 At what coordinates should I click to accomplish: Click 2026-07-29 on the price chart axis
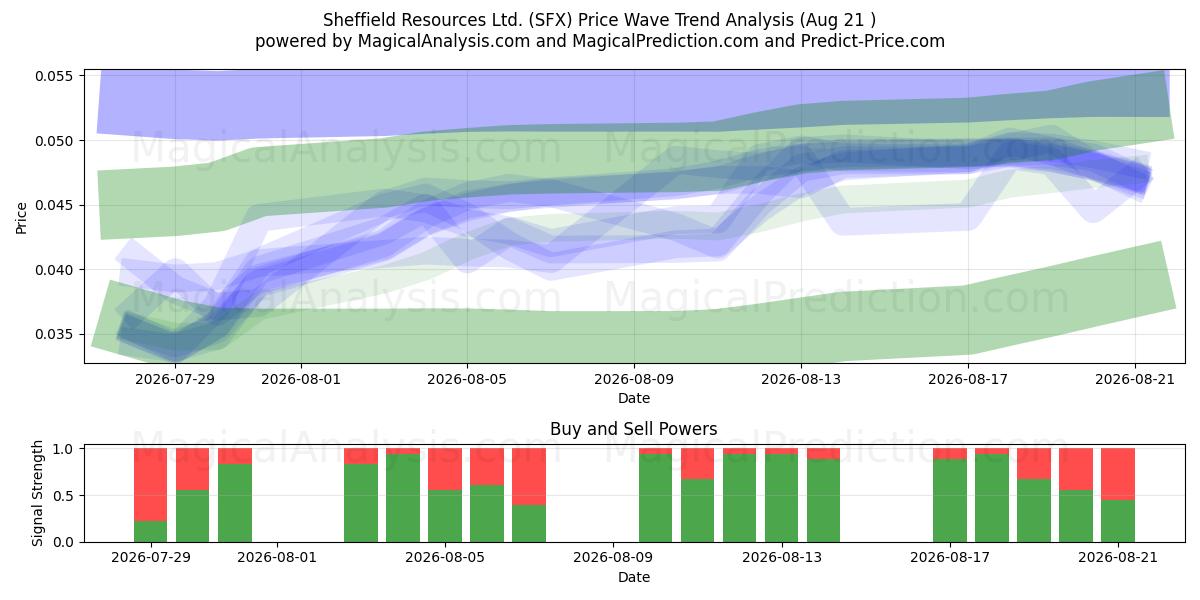176,380
